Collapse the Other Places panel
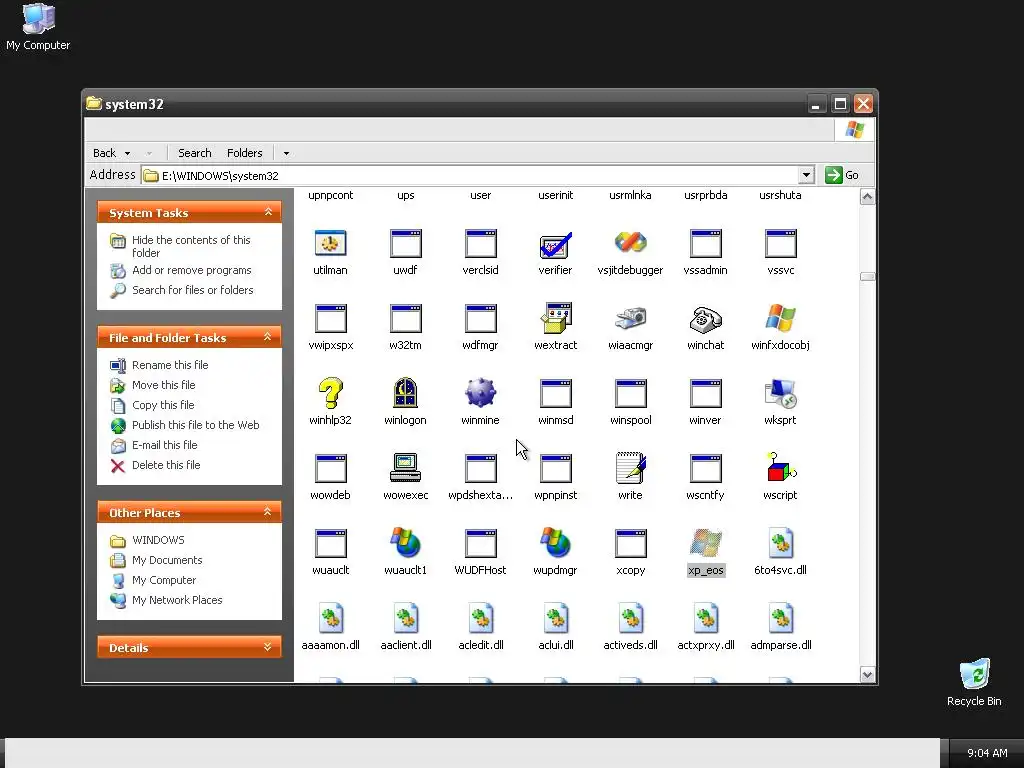The image size is (1024, 768). click(x=268, y=512)
